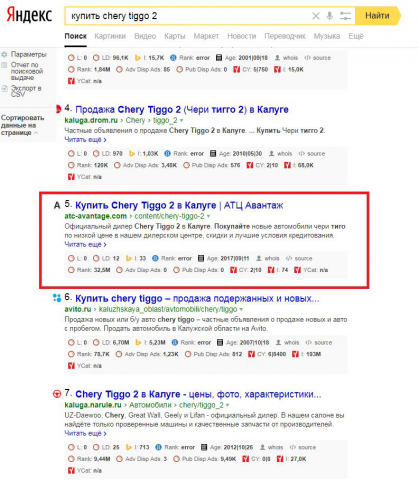Screen dimensions: 419x480
Task: Click source icon for drom.ru result
Action: (301, 154)
